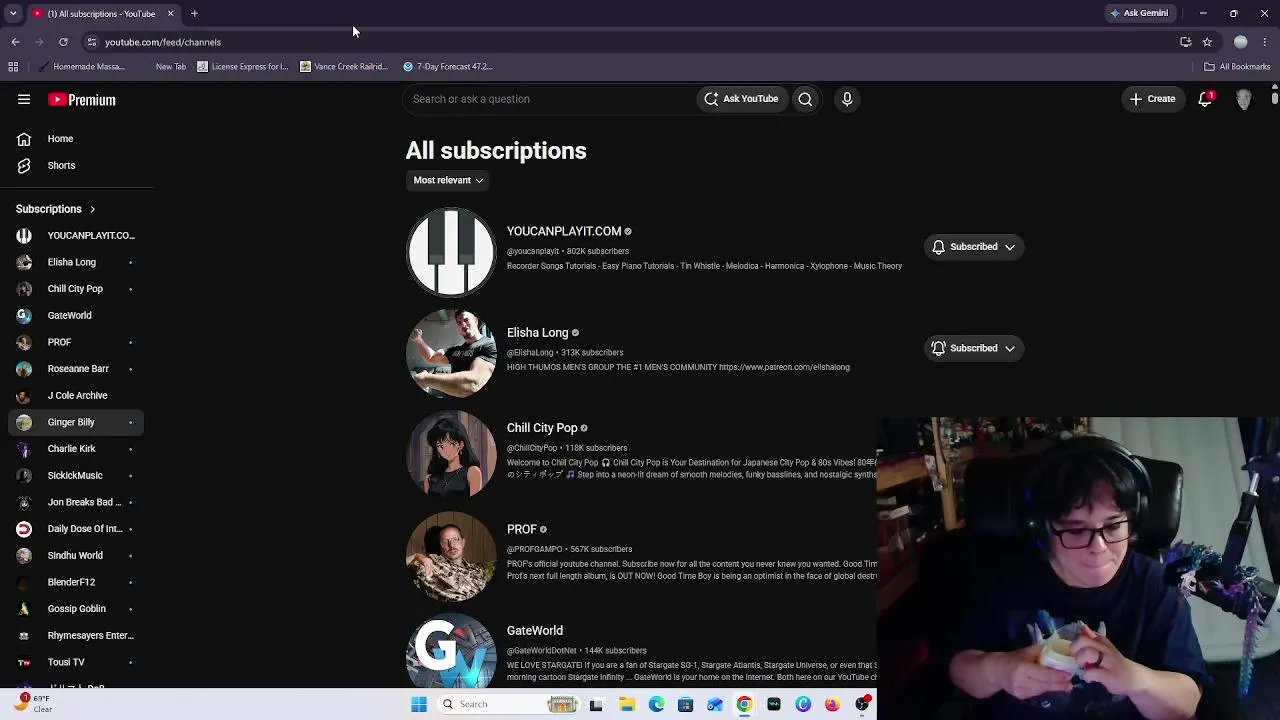Screen dimensions: 1280x720
Task: Click the Elisha Long notification bell
Action: click(x=938, y=348)
